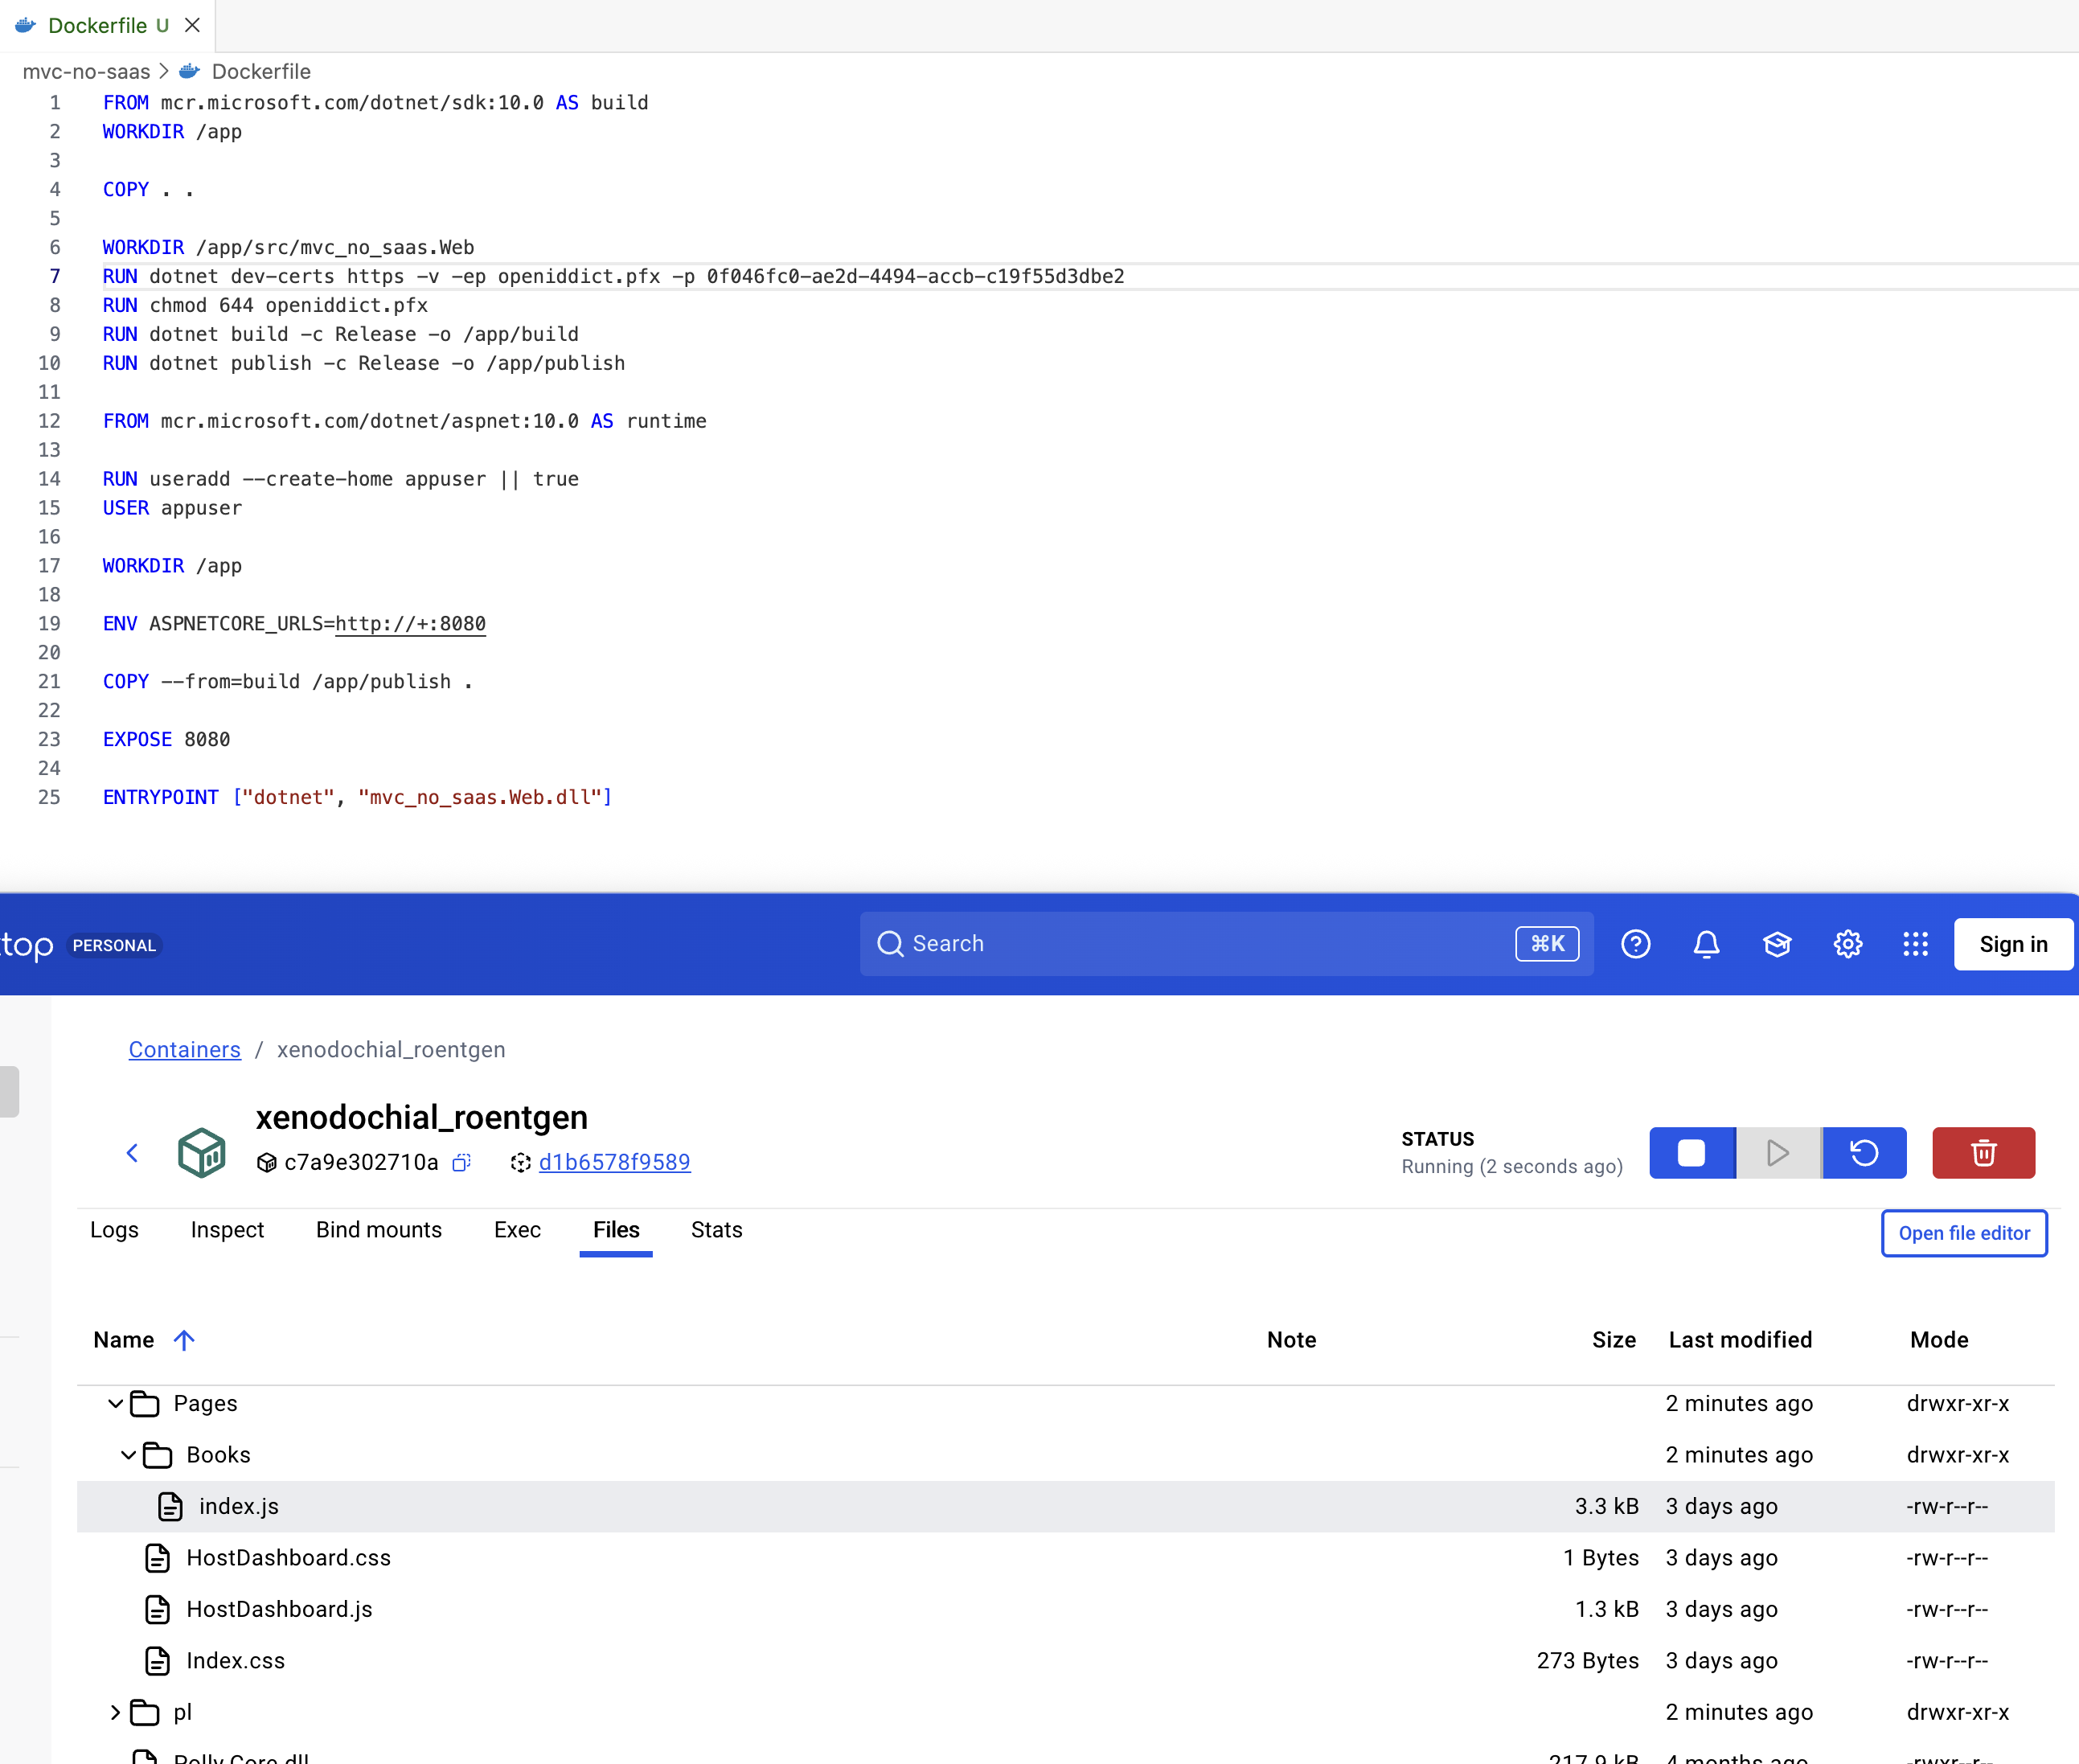
Task: Expand the pl folder
Action: click(115, 1712)
